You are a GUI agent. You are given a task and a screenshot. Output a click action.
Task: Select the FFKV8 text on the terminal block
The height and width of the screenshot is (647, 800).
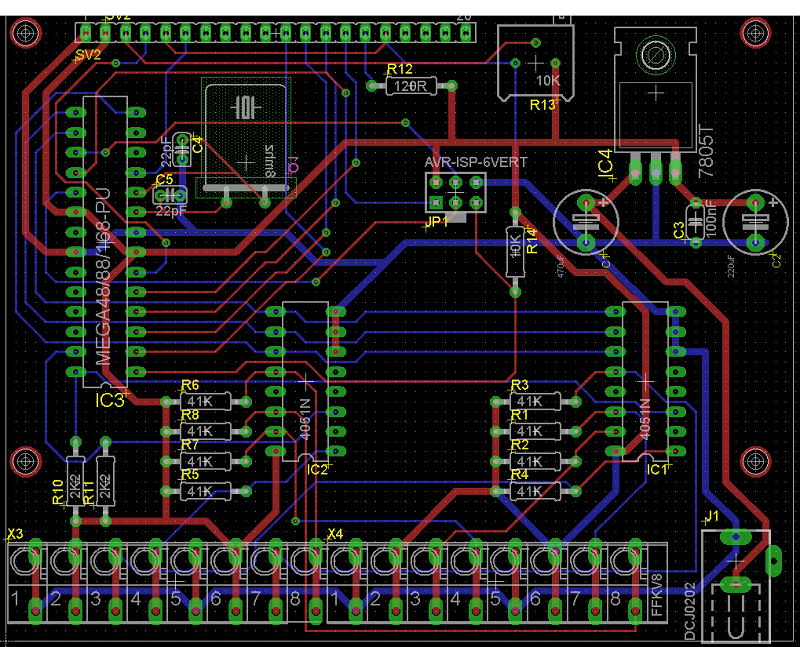pos(657,595)
